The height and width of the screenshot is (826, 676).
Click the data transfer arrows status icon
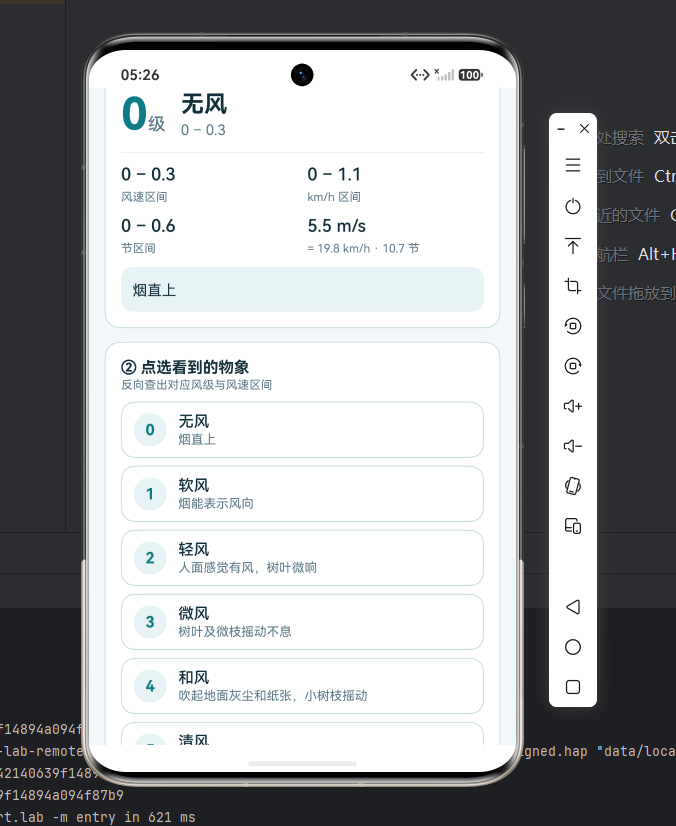click(420, 75)
